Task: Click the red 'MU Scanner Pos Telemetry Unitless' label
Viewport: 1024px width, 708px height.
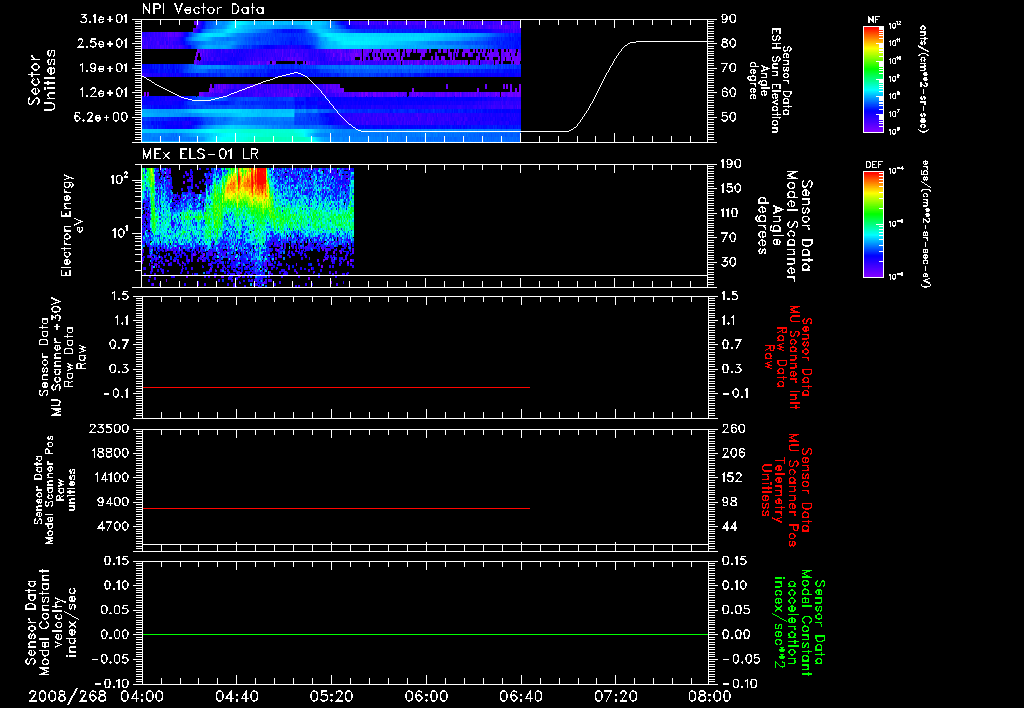Action: coord(786,490)
